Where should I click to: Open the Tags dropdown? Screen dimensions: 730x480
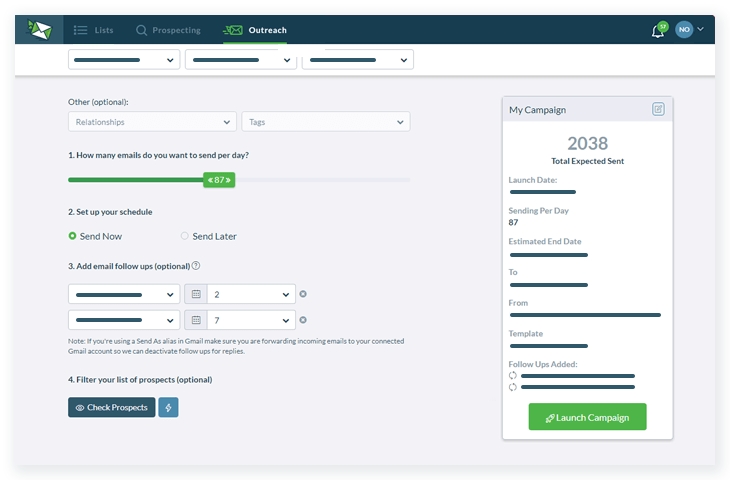pyautogui.click(x=326, y=122)
